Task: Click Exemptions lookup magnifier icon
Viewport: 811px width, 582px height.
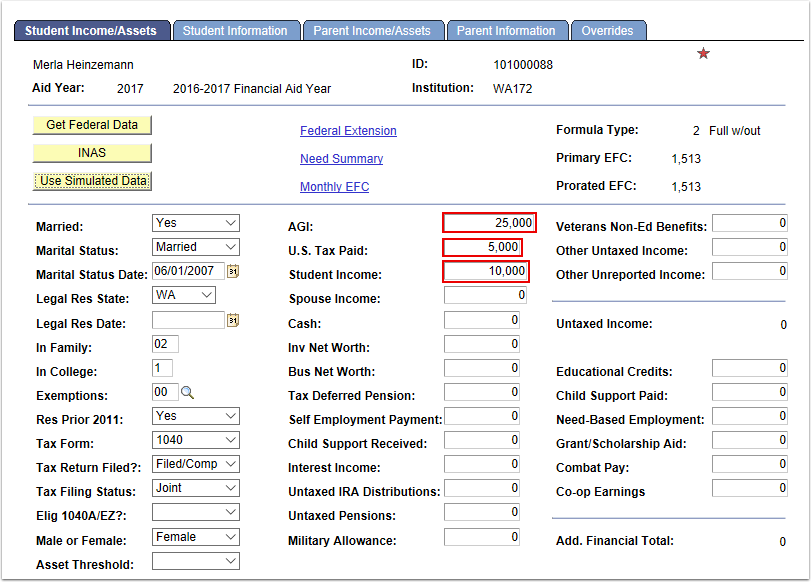Action: pyautogui.click(x=187, y=393)
